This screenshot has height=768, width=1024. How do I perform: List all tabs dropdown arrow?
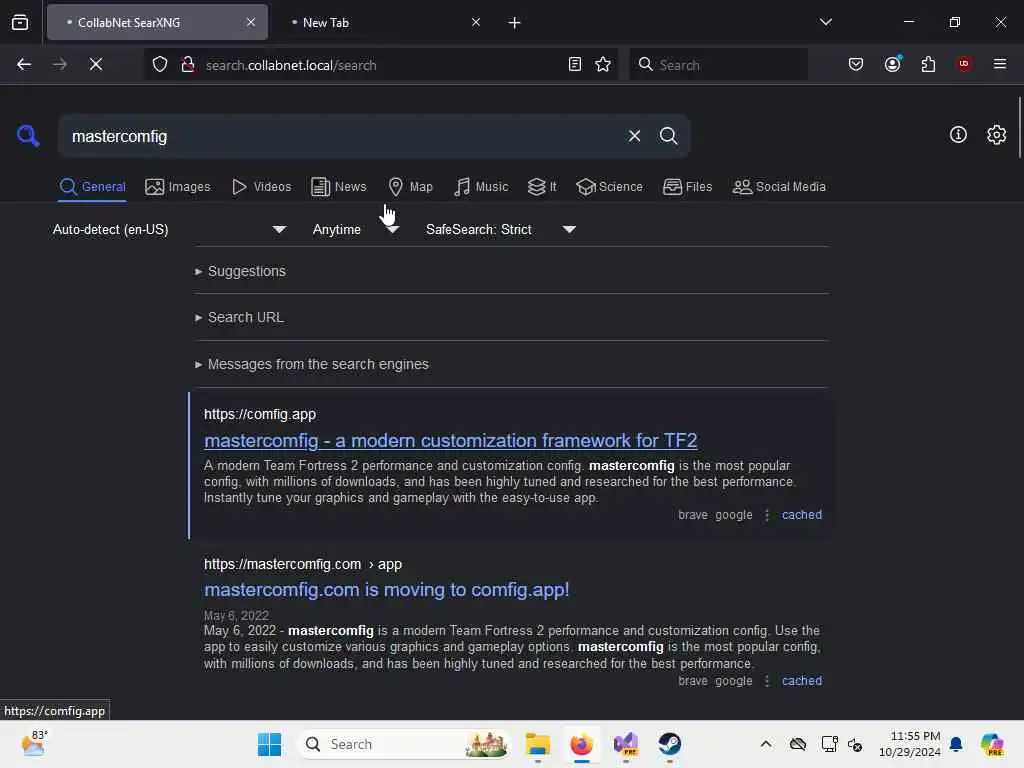[x=825, y=22]
